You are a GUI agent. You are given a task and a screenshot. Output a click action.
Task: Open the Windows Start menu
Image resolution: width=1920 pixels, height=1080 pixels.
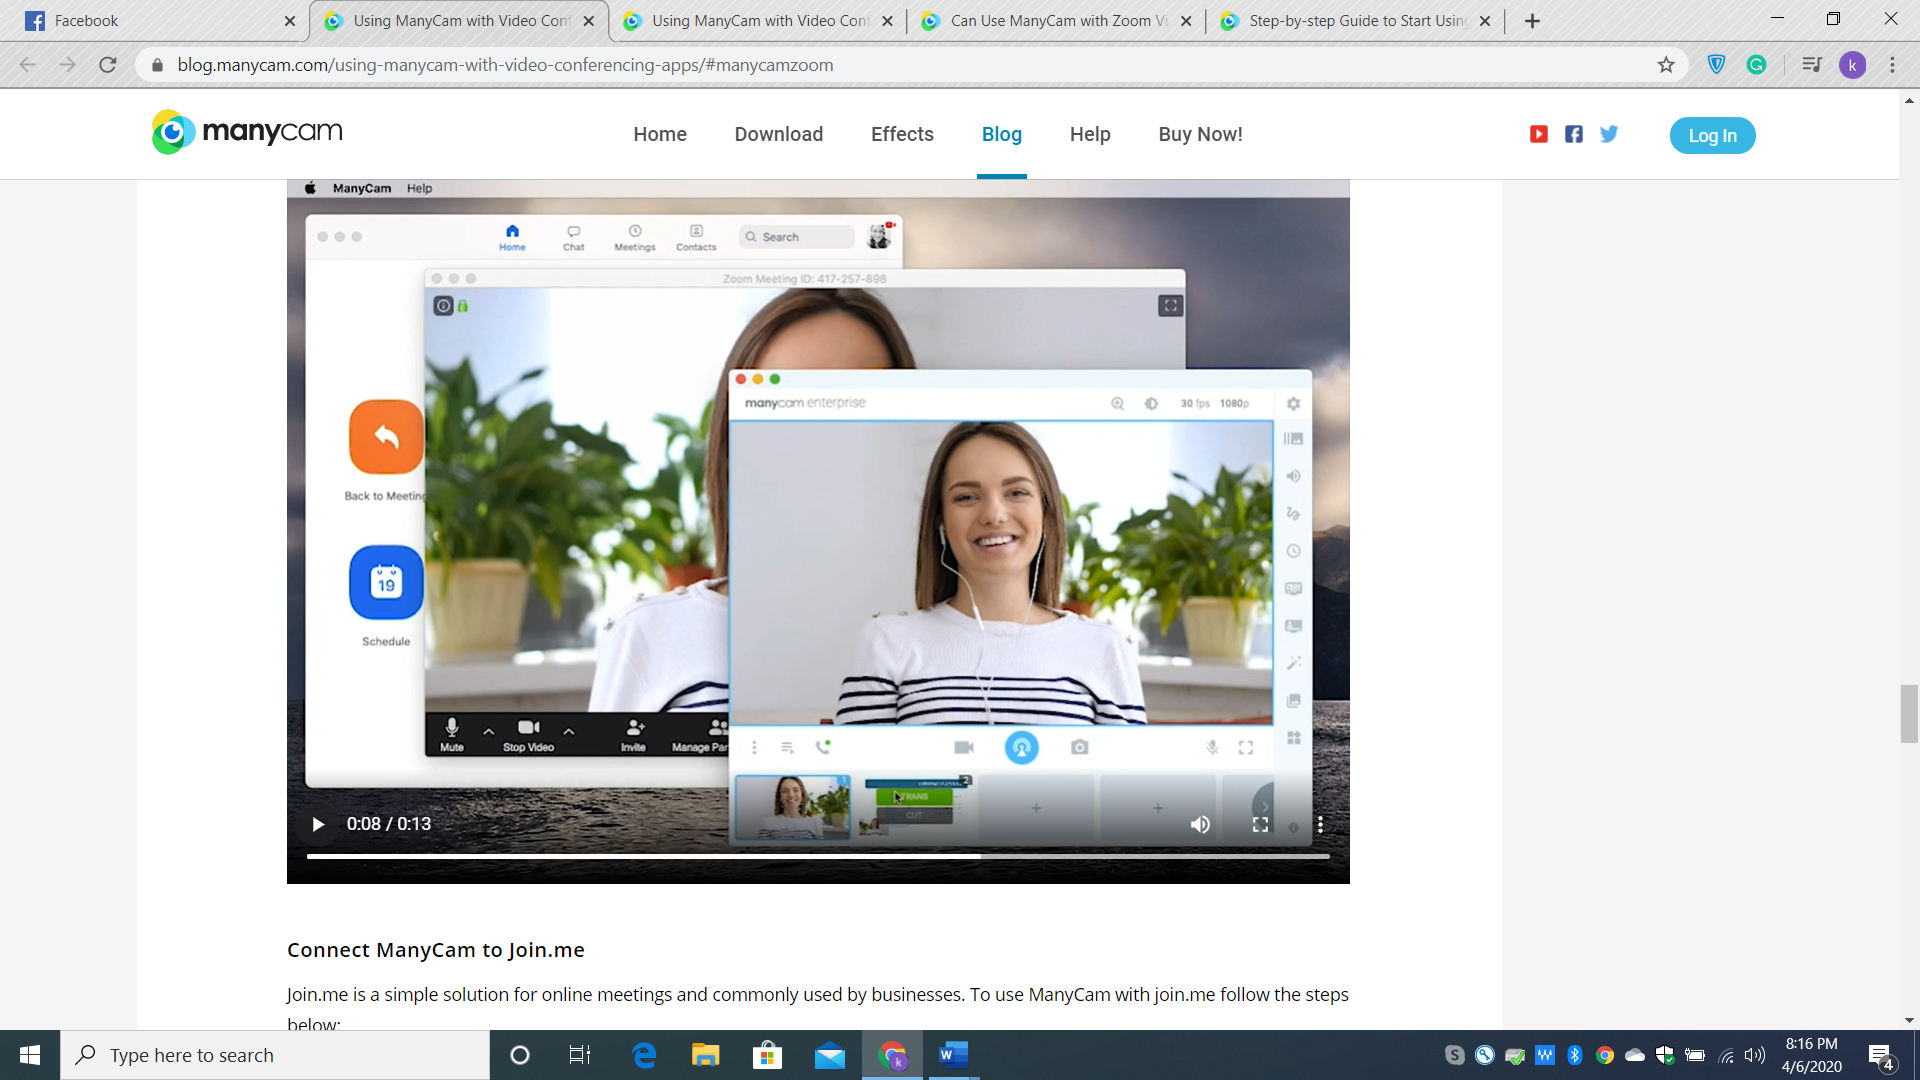[x=30, y=1055]
